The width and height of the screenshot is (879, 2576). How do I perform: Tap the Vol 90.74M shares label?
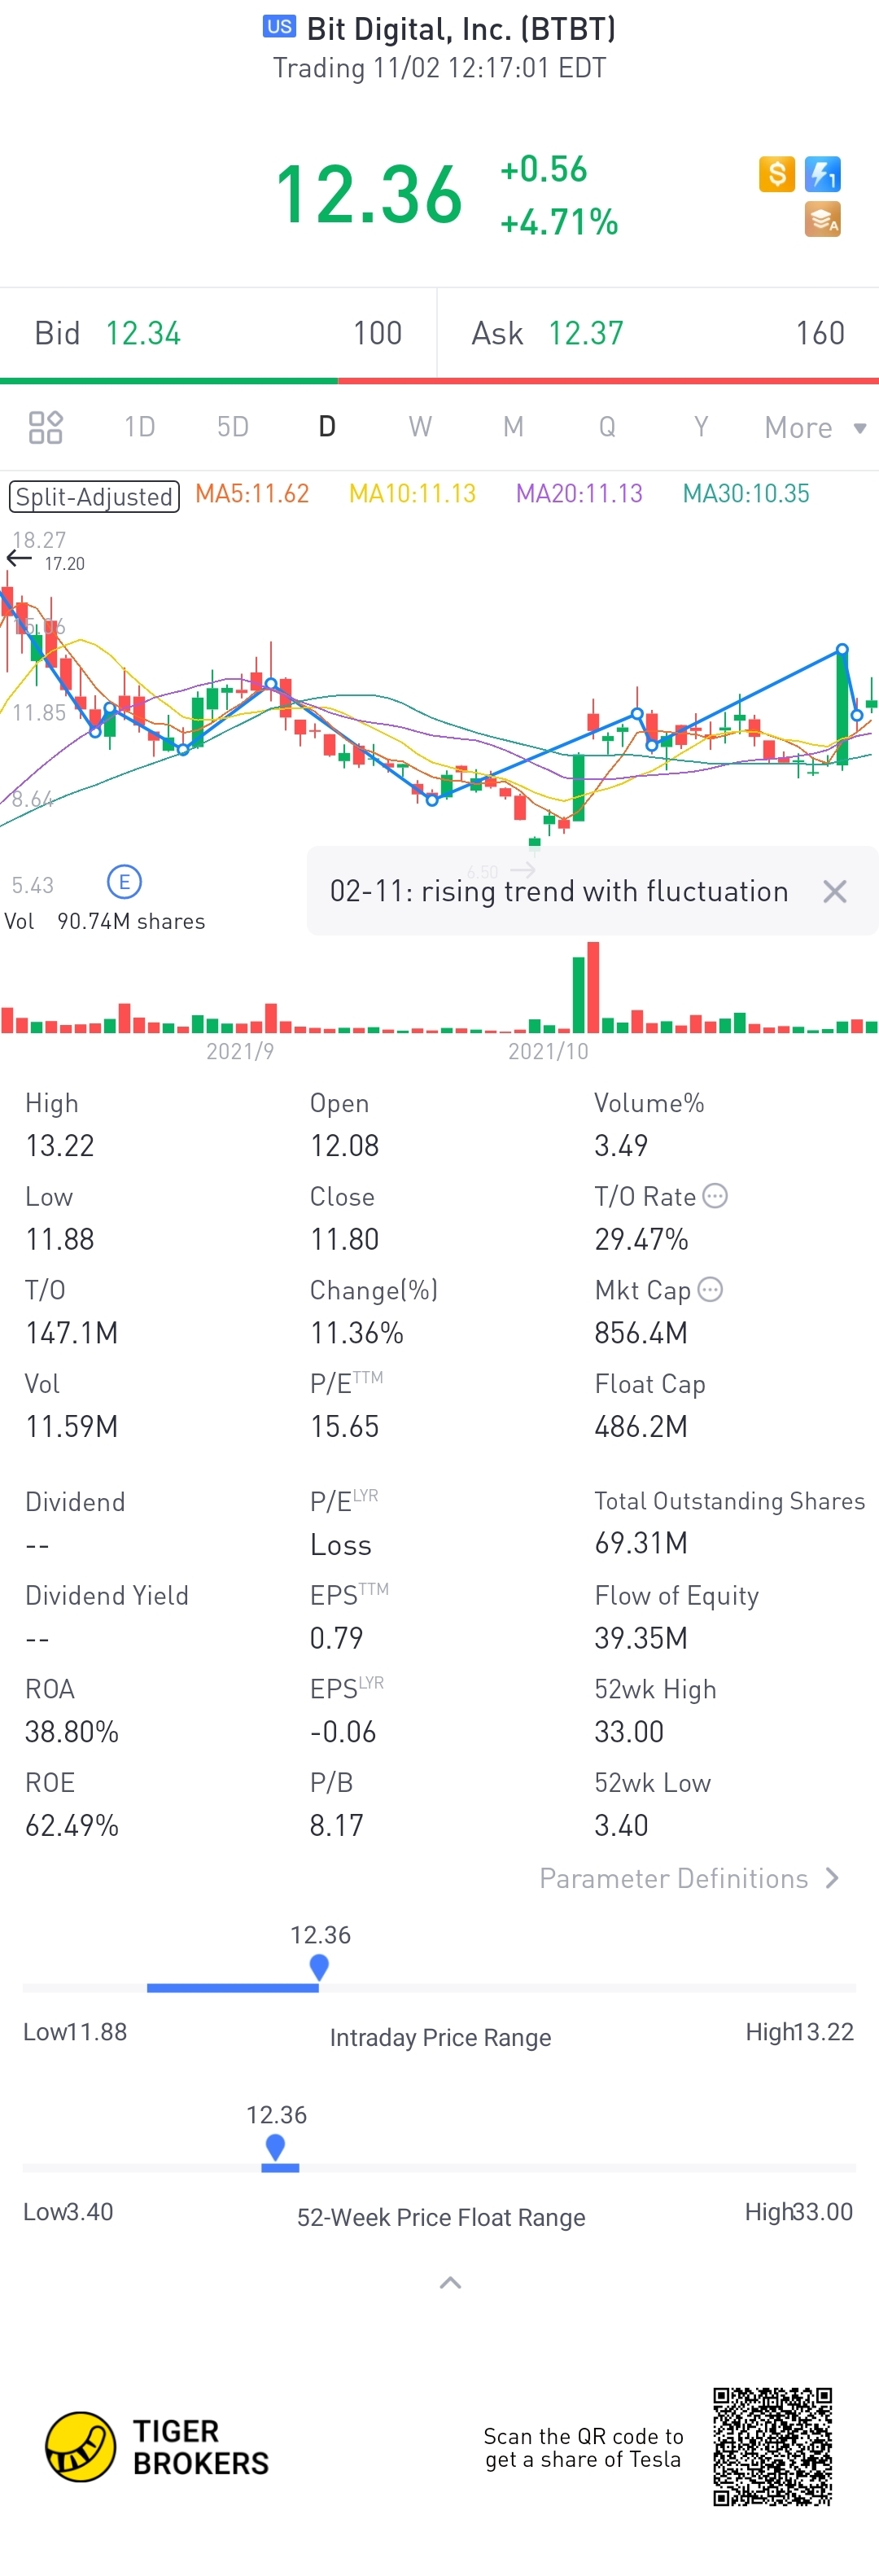click(x=105, y=921)
